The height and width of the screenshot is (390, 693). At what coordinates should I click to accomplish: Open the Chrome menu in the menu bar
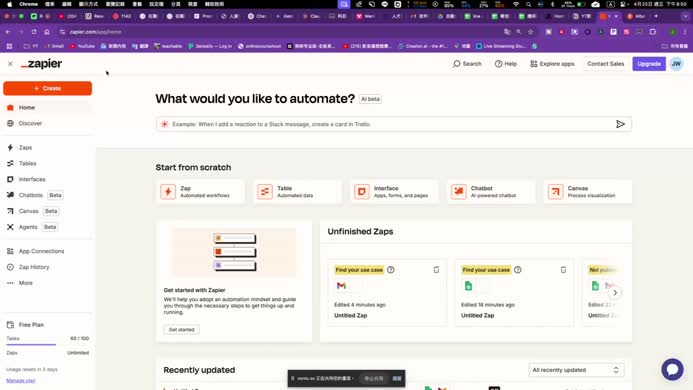click(29, 4)
